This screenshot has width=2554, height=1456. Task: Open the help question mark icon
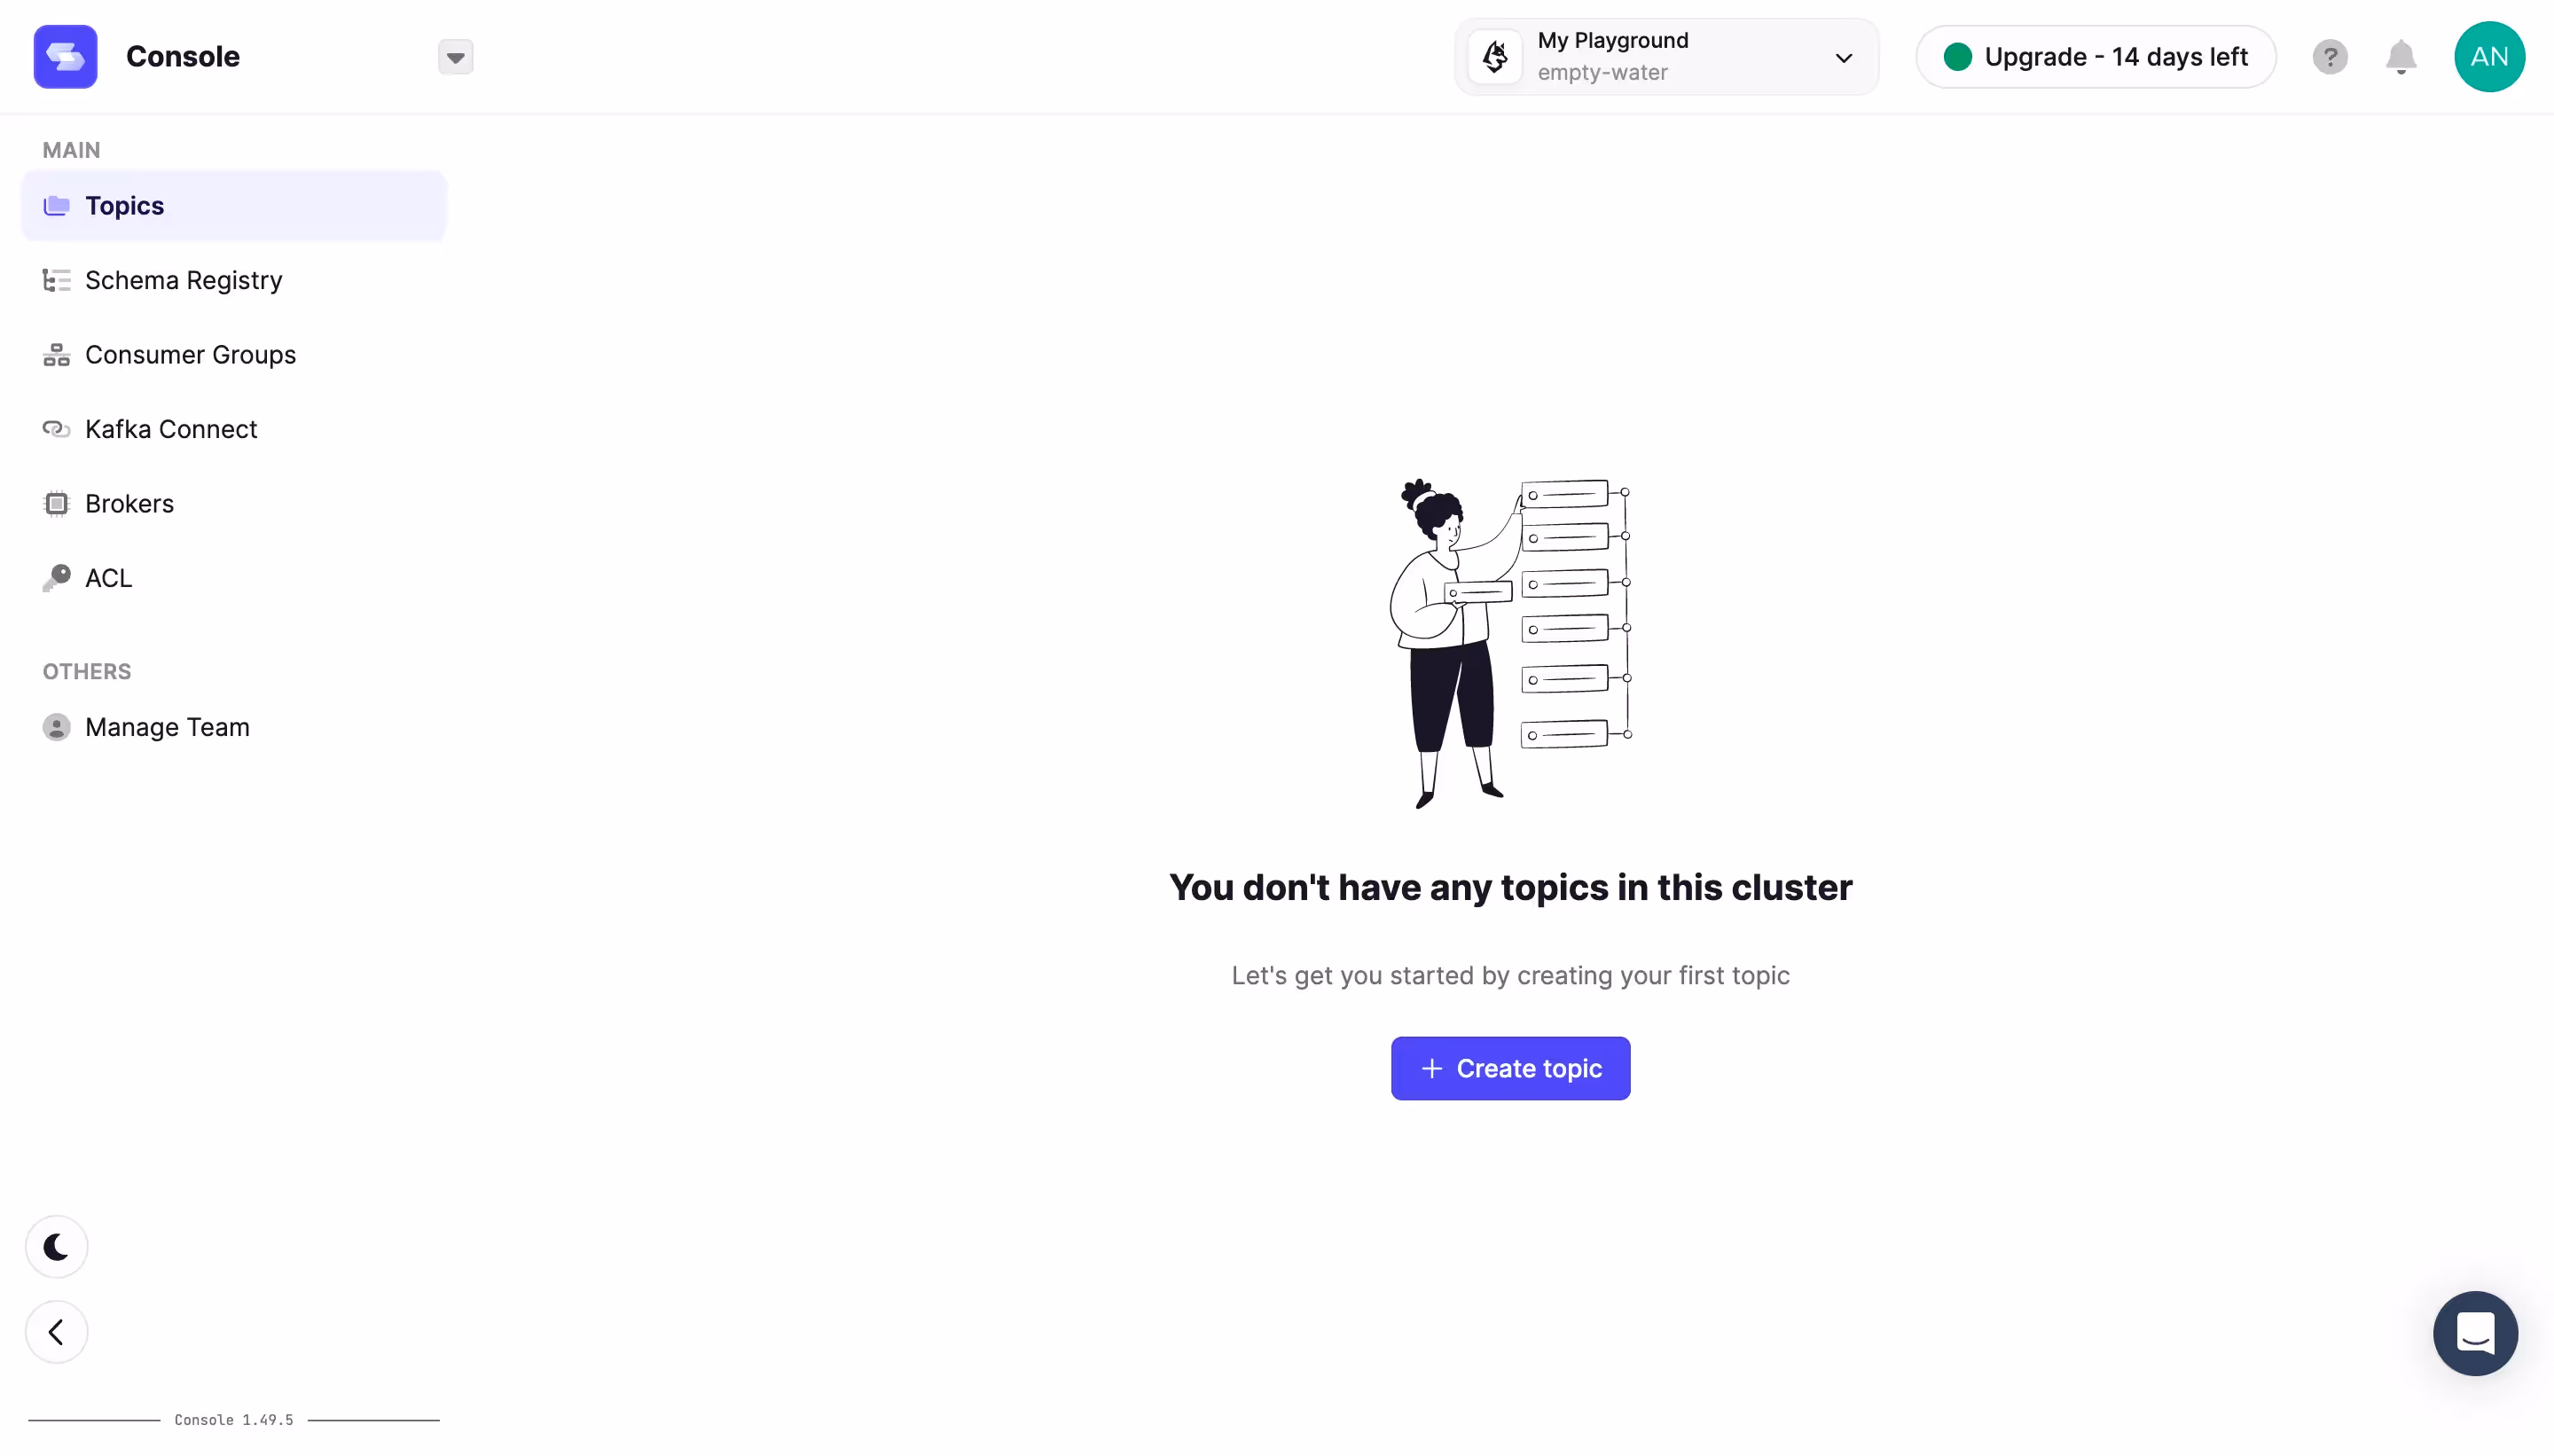click(2330, 57)
